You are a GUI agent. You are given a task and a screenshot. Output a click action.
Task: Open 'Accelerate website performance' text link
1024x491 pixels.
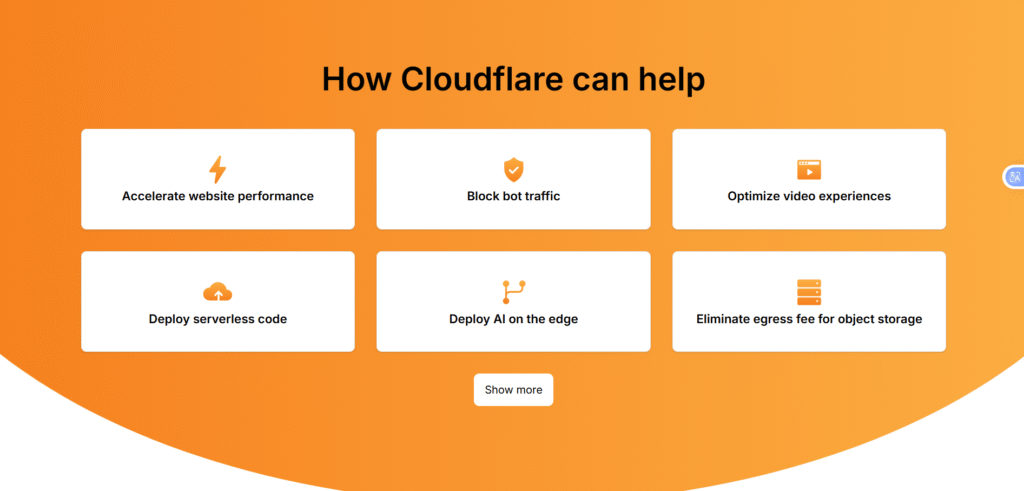(x=217, y=196)
